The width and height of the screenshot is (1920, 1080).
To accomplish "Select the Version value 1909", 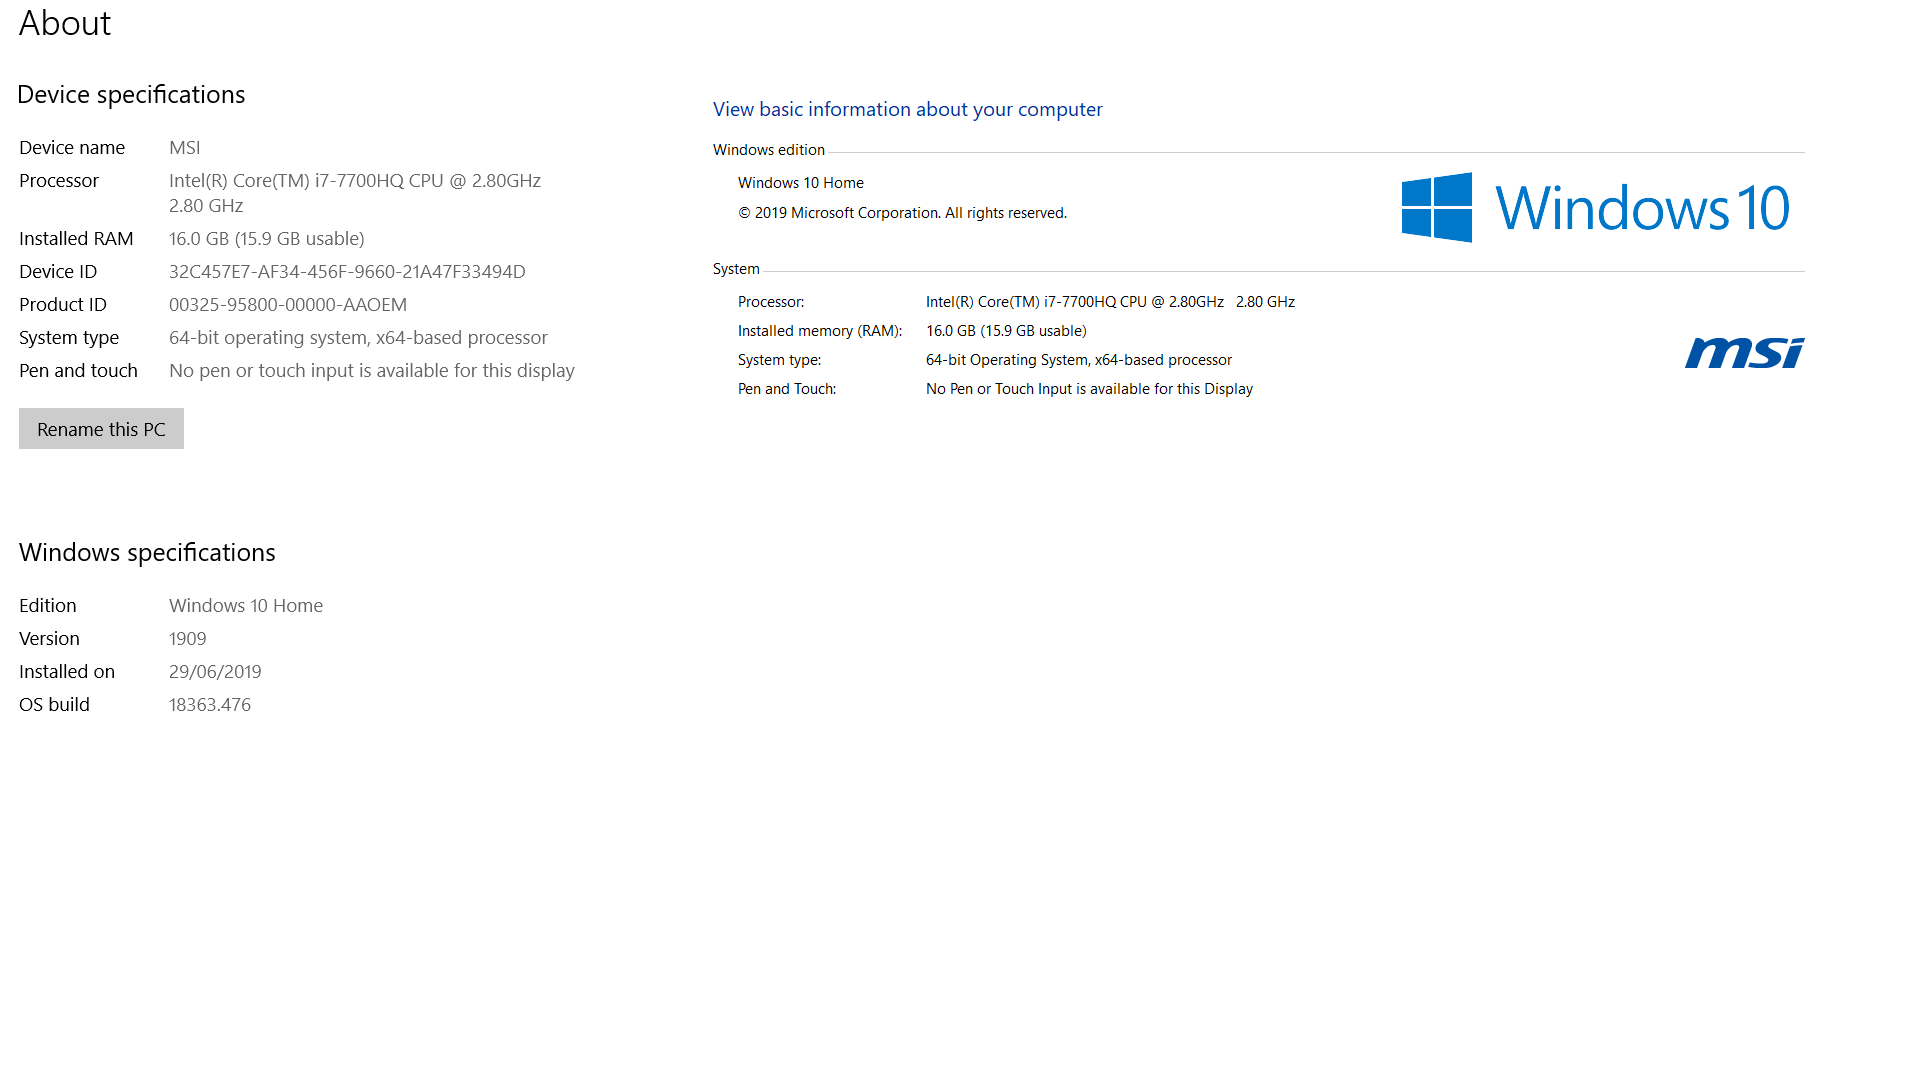I will pos(188,638).
